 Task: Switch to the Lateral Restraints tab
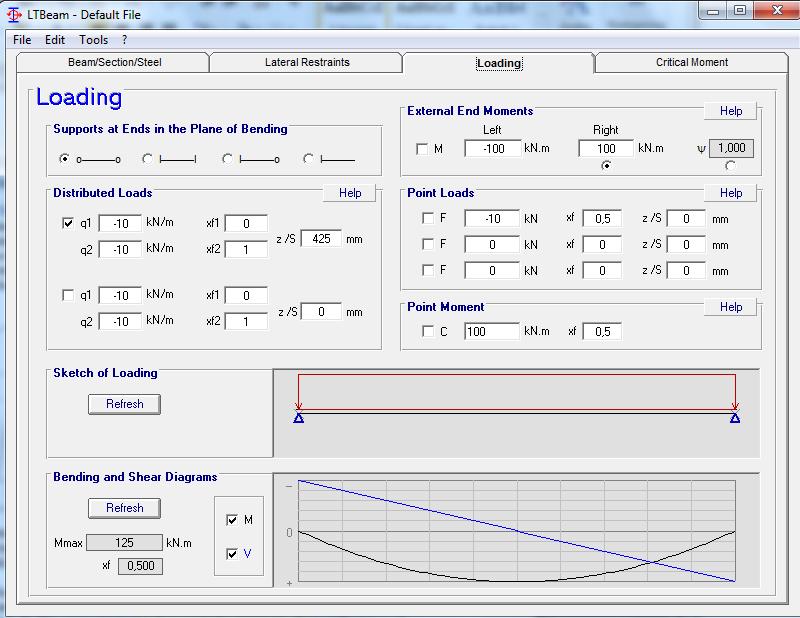click(307, 62)
